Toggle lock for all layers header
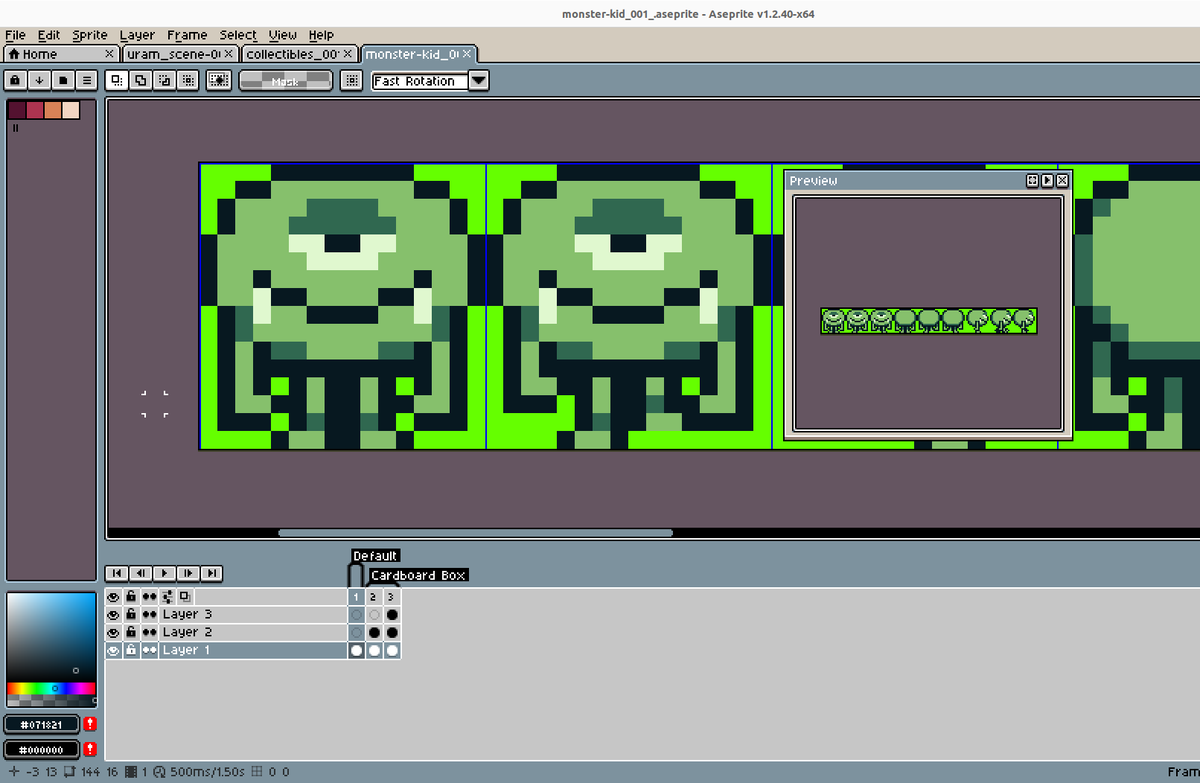The width and height of the screenshot is (1200, 783). tap(131, 597)
